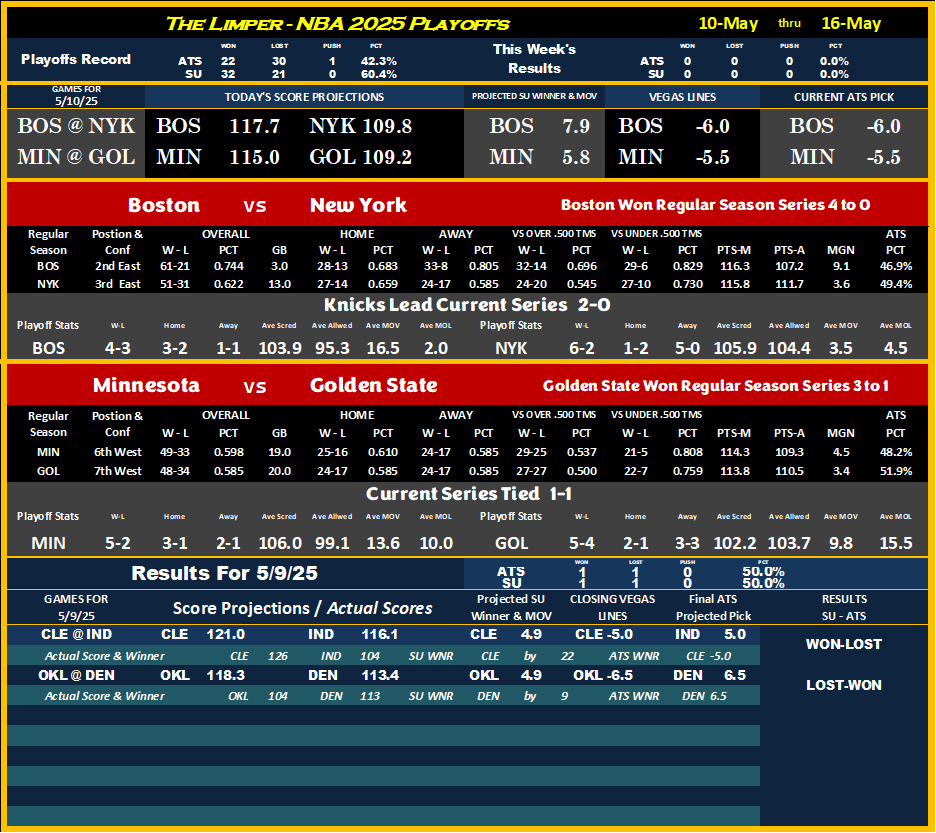The image size is (936, 833).
Task: Select Boston's ATS percentage "46.9%"
Action: pyautogui.click(x=895, y=266)
